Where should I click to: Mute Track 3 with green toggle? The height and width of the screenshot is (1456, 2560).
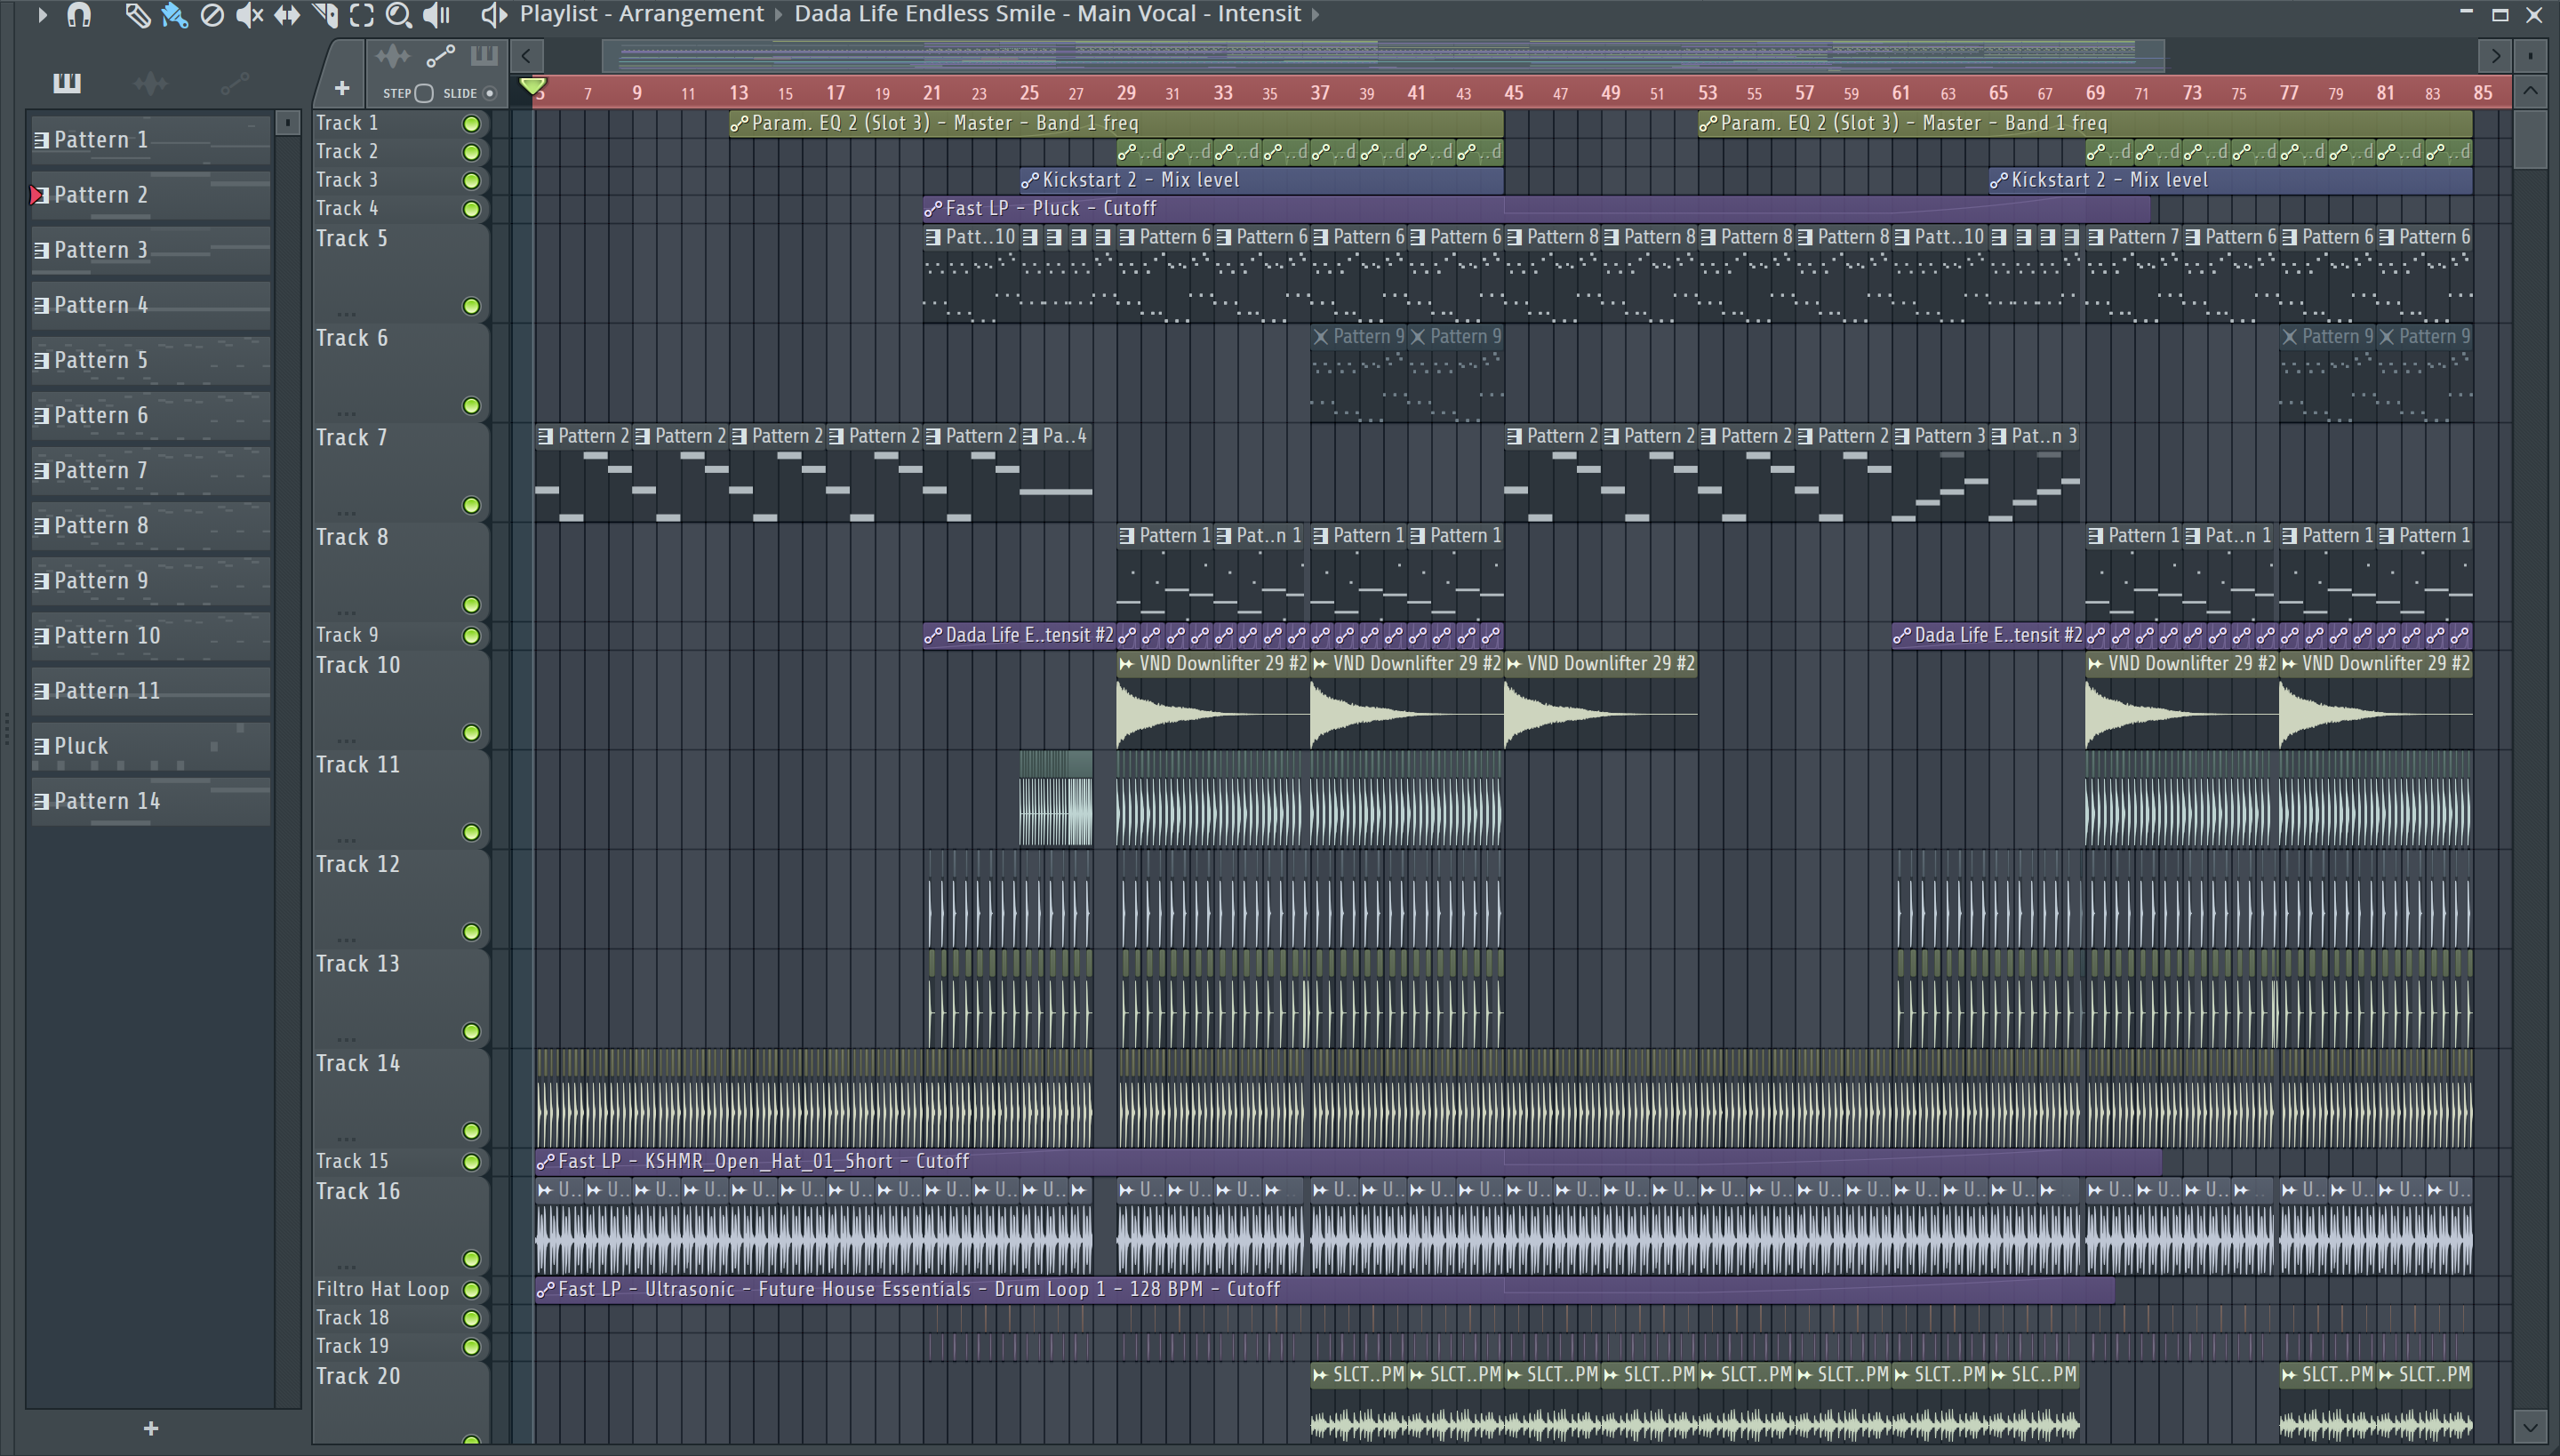471,181
